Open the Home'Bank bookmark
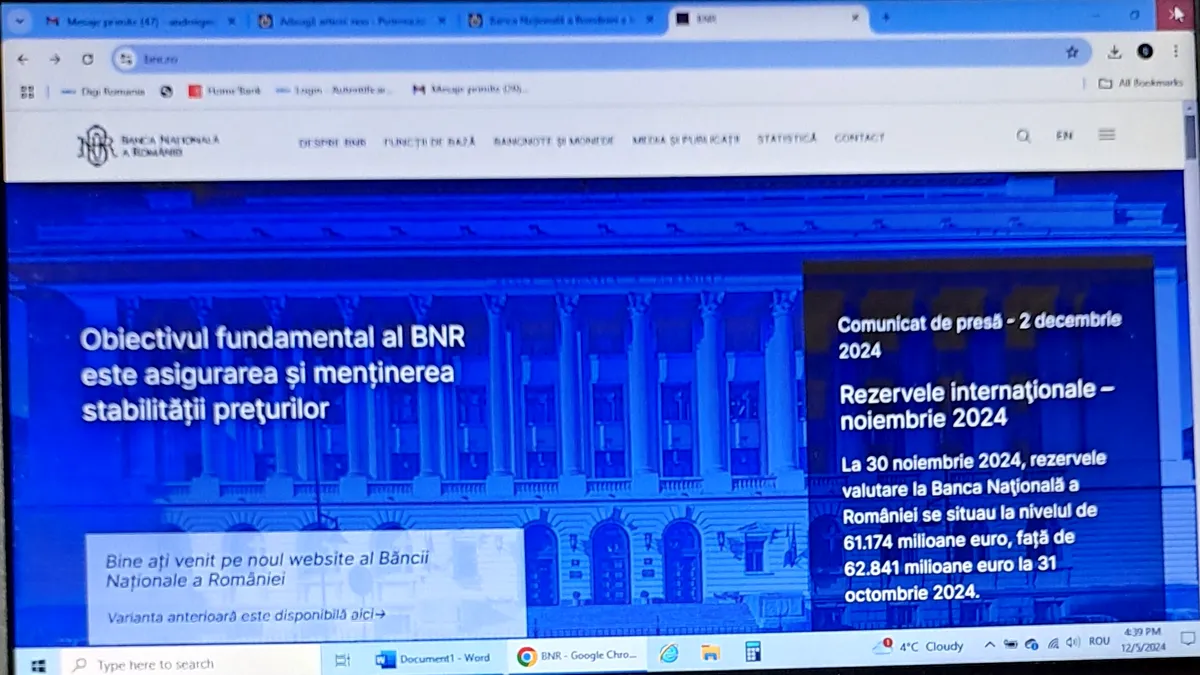Screen dimensions: 1200x675 (x=224, y=91)
